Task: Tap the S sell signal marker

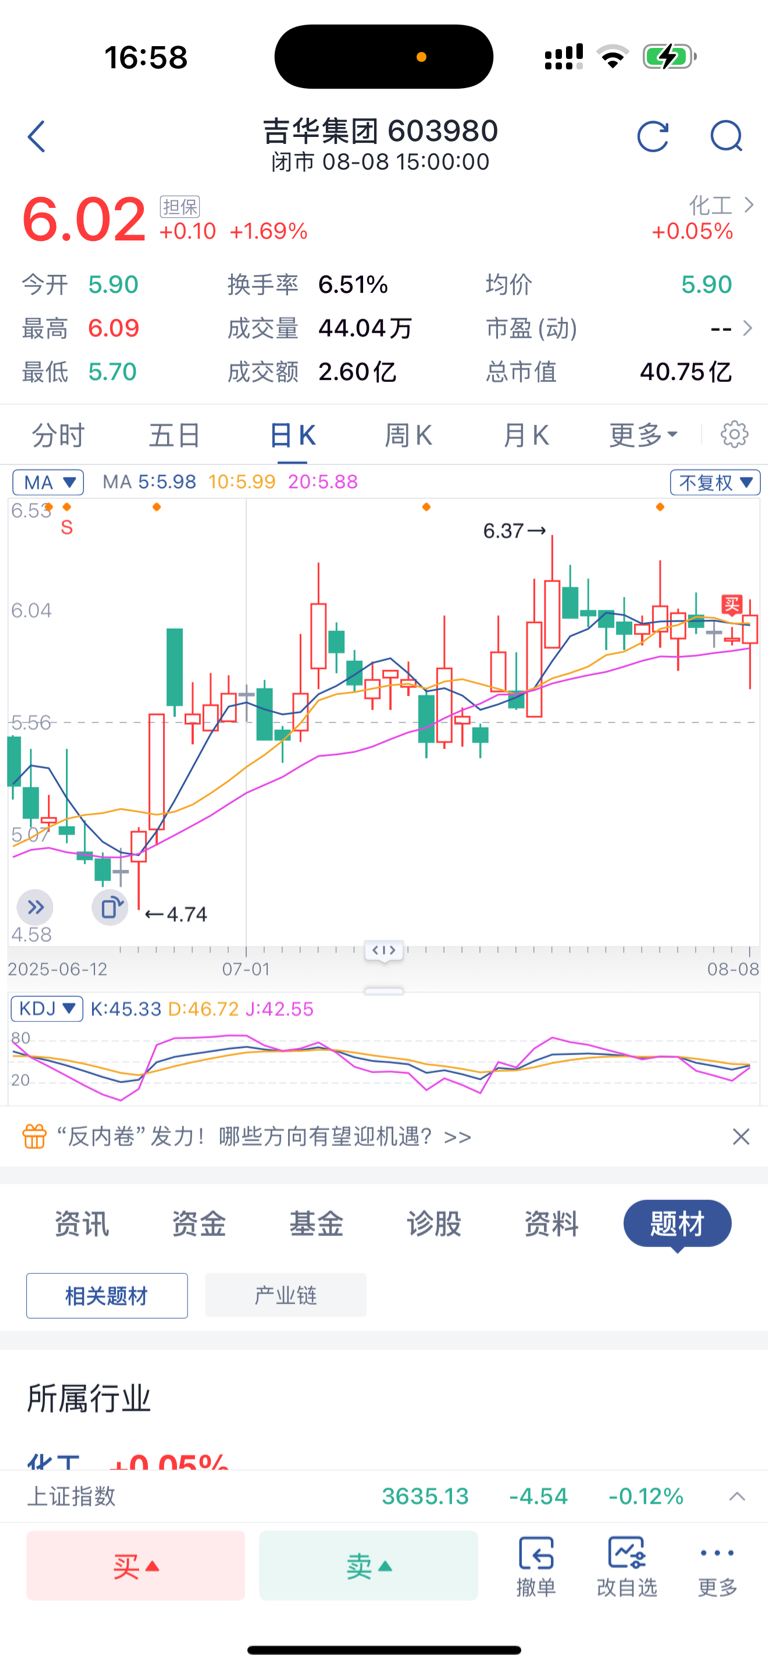Action: pos(67,527)
